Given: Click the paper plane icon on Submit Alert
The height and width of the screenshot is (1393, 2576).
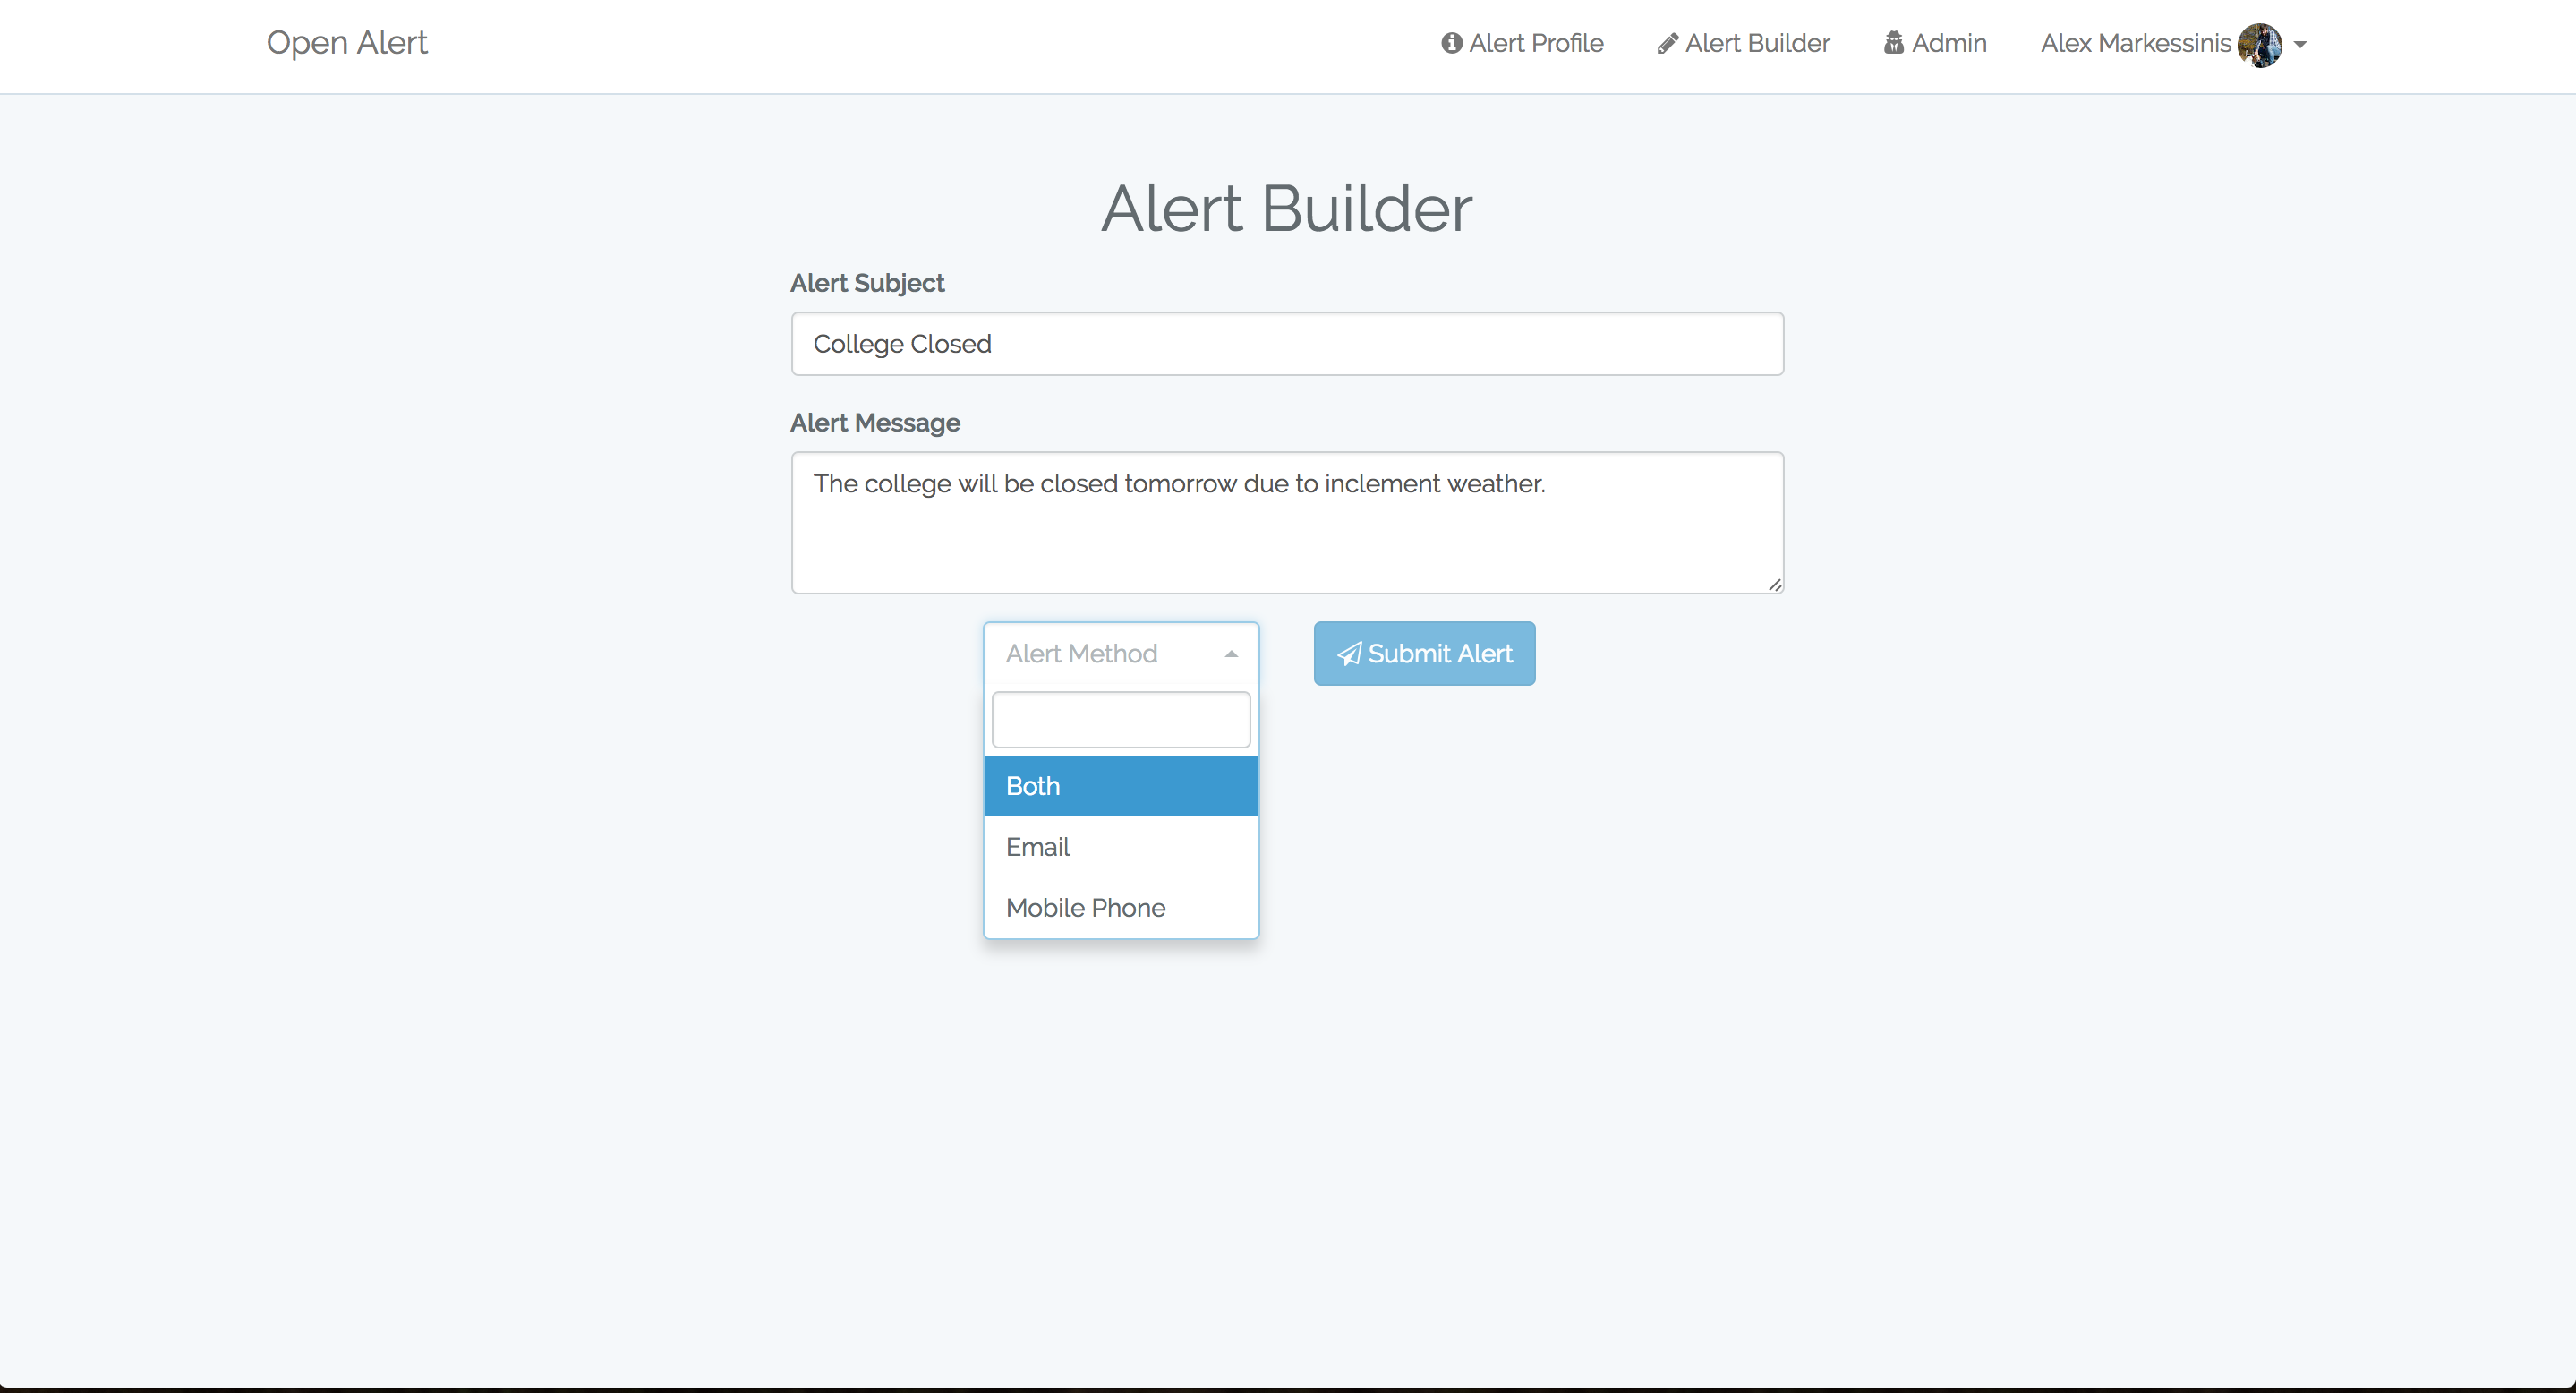Looking at the screenshot, I should [x=1349, y=654].
